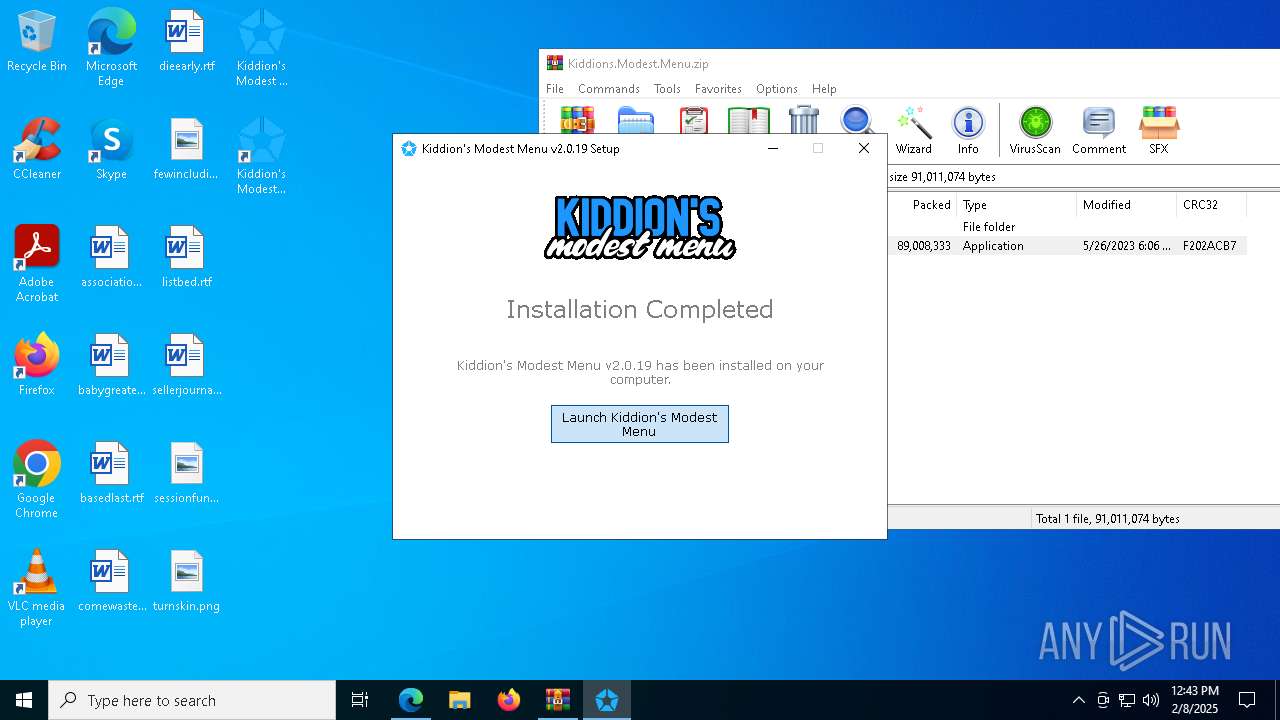The height and width of the screenshot is (720, 1280).
Task: Open notification center on taskbar
Action: point(1247,700)
